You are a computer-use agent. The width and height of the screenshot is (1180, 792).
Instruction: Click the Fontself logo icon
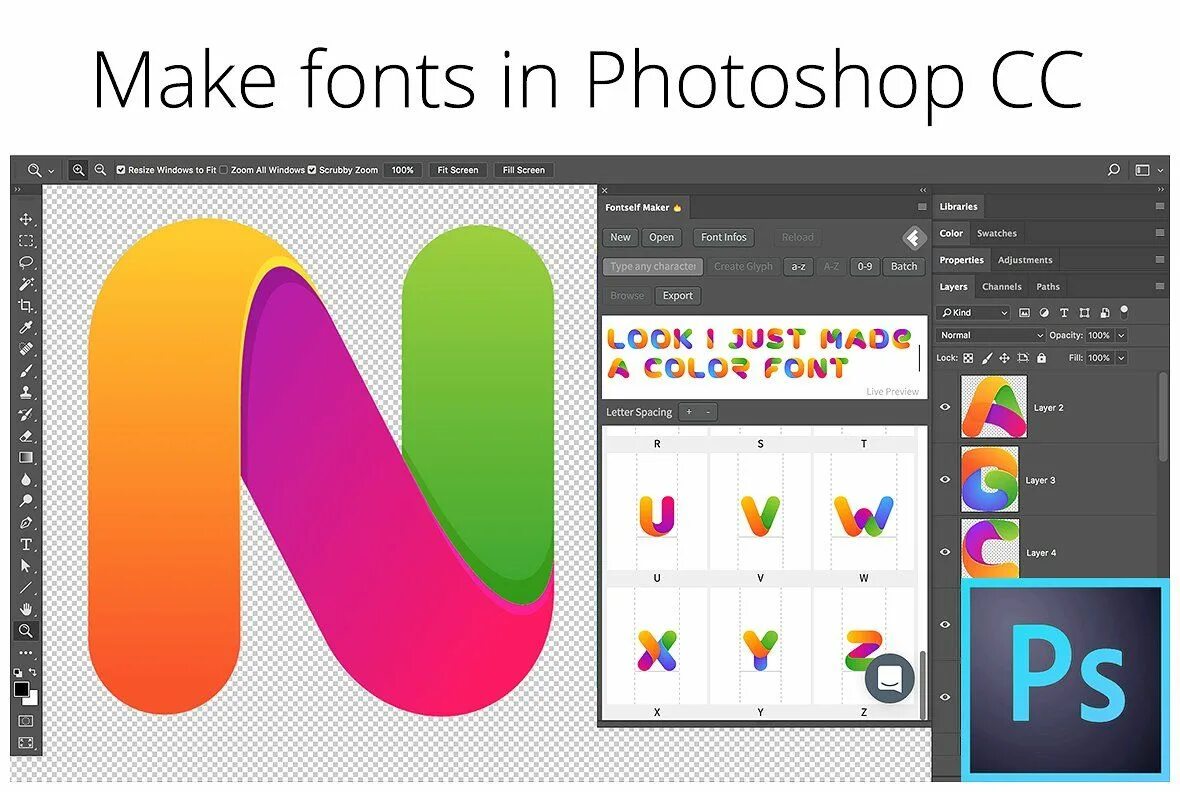pos(914,239)
